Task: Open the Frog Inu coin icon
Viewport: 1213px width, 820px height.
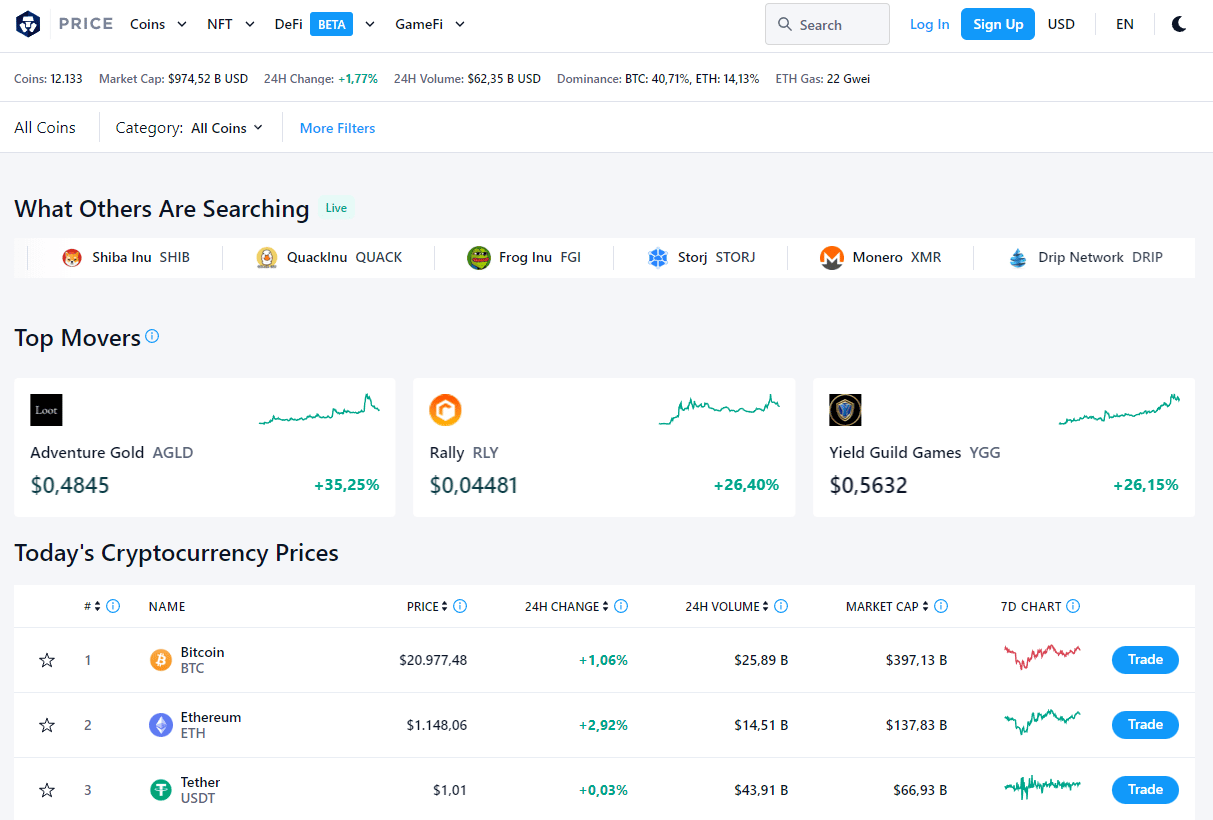Action: [479, 258]
